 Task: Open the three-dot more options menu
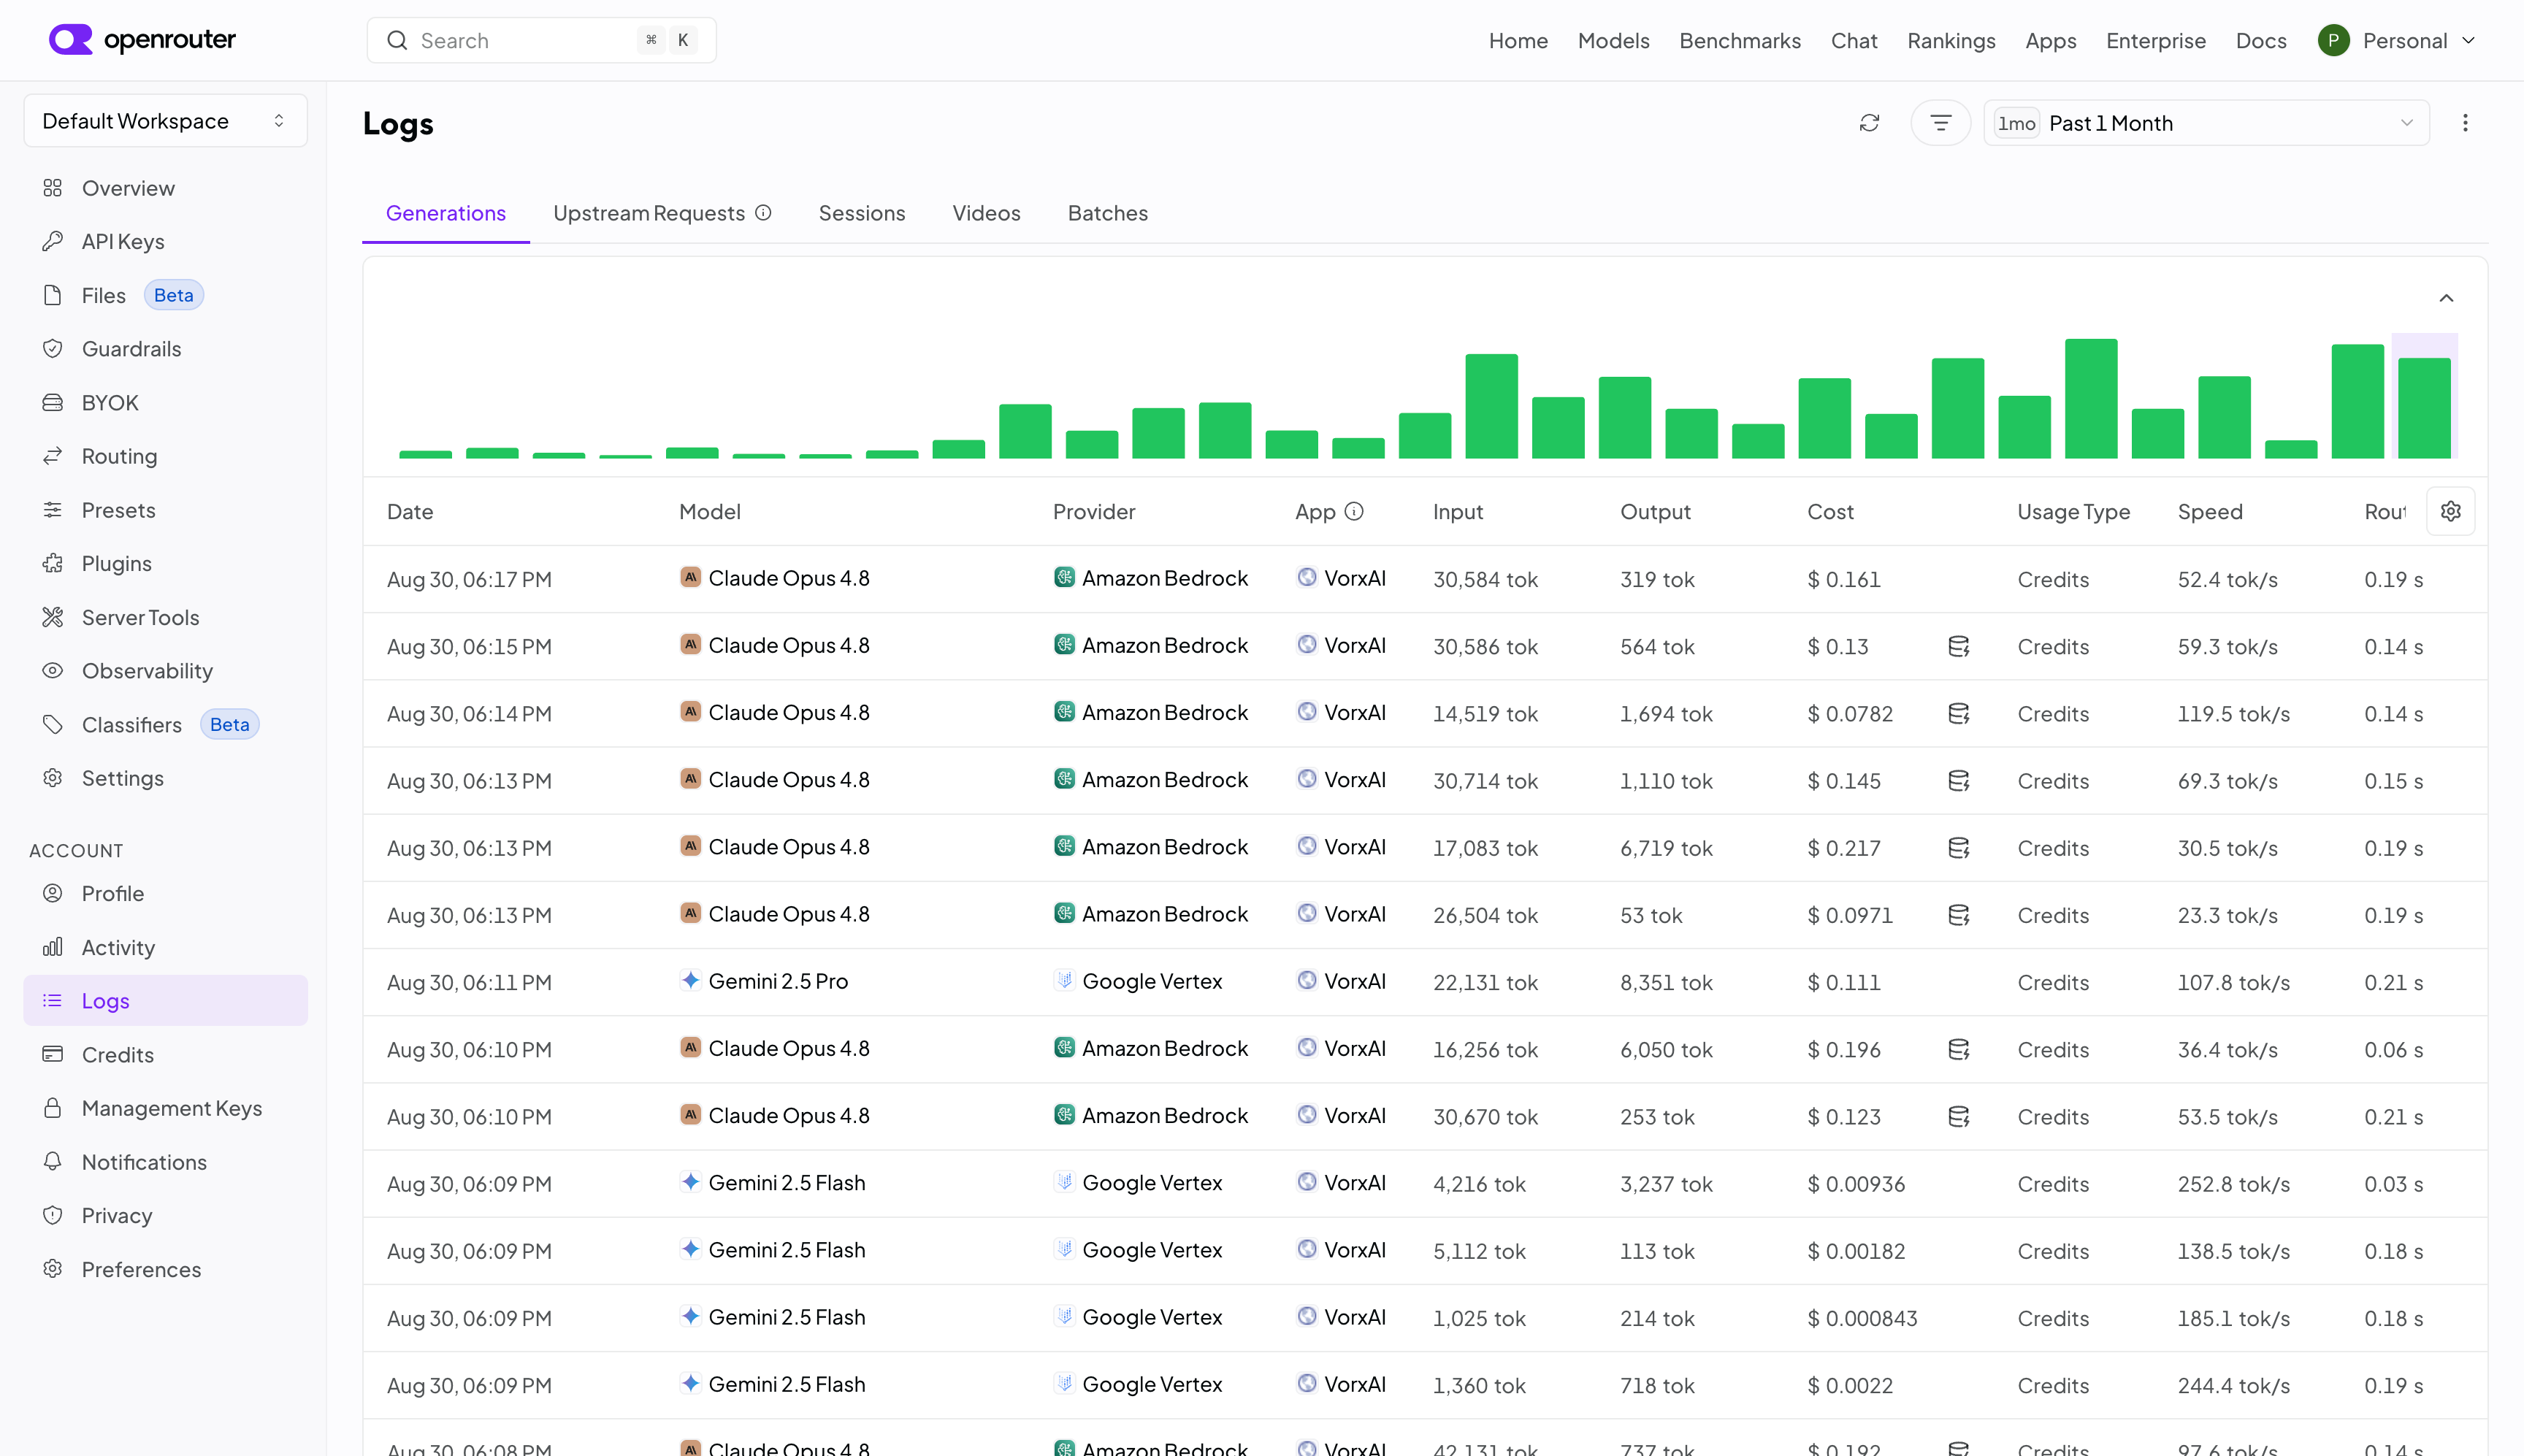pyautogui.click(x=2465, y=123)
